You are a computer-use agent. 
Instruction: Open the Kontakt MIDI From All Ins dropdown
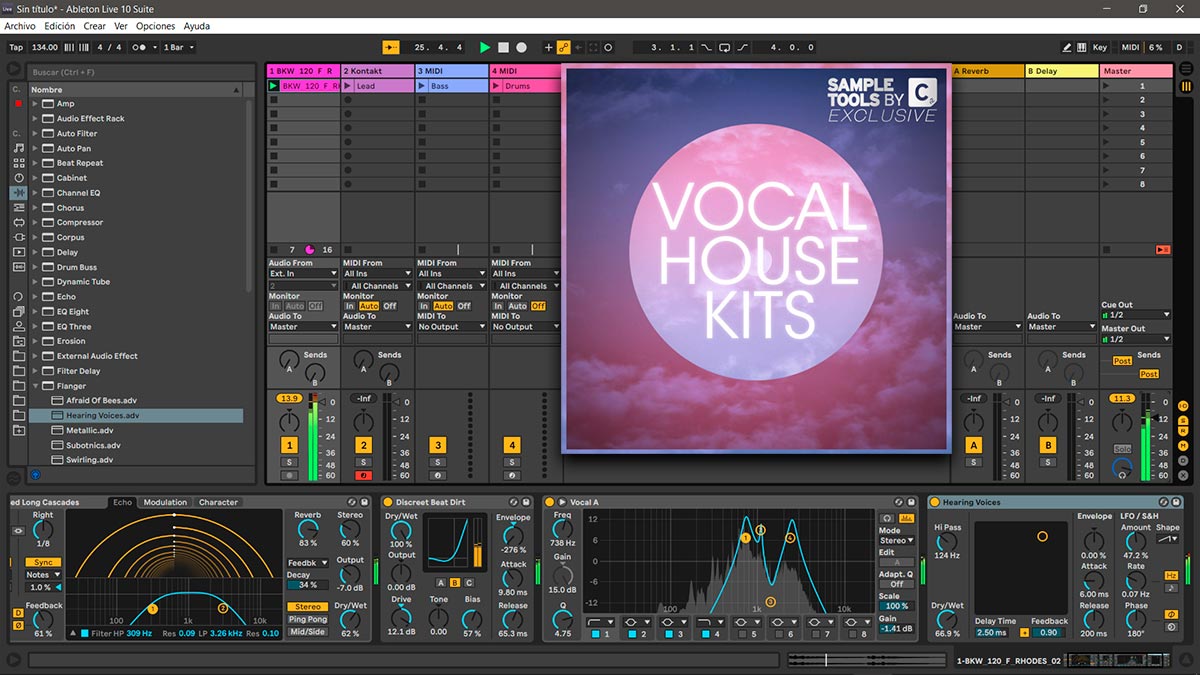[x=377, y=273]
